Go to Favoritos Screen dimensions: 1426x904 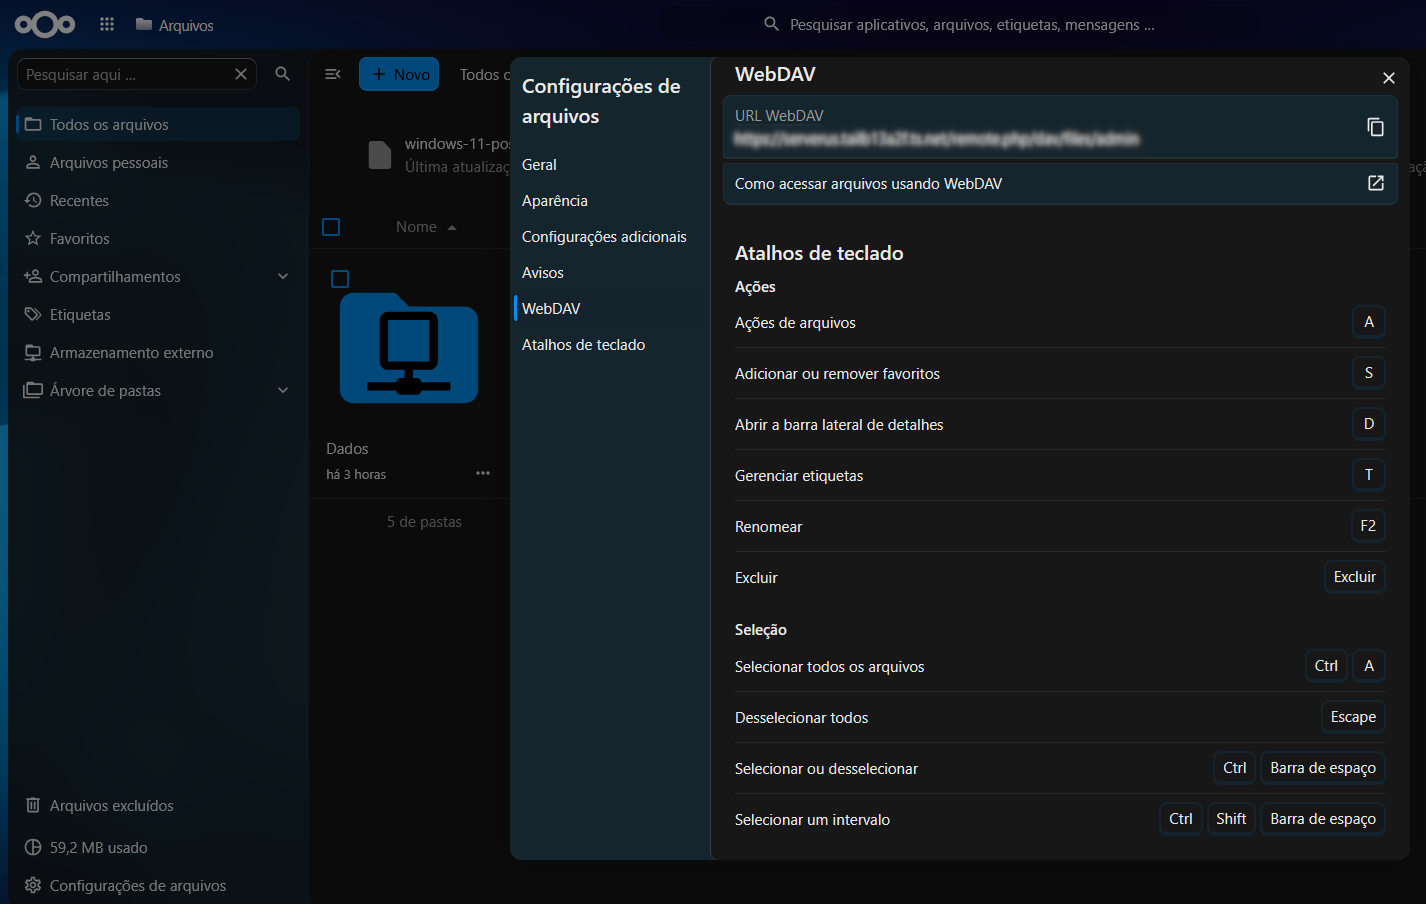point(79,238)
